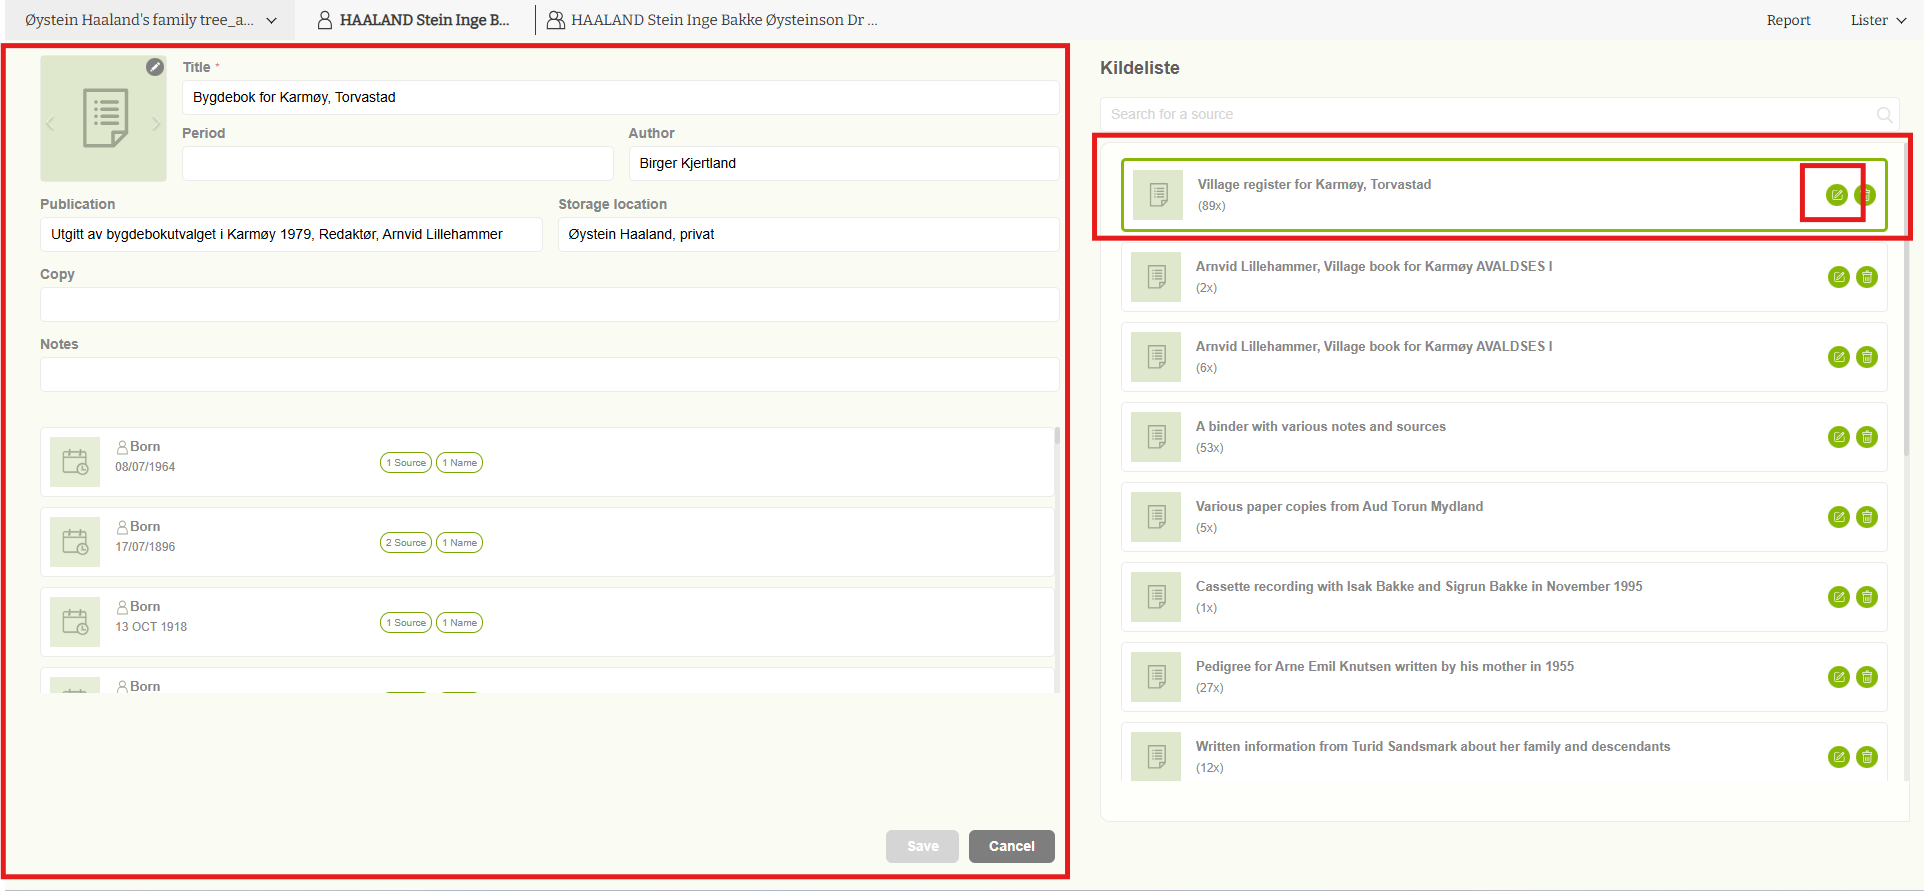The image size is (1924, 891).
Task: Click the Author input field
Action: 843,163
